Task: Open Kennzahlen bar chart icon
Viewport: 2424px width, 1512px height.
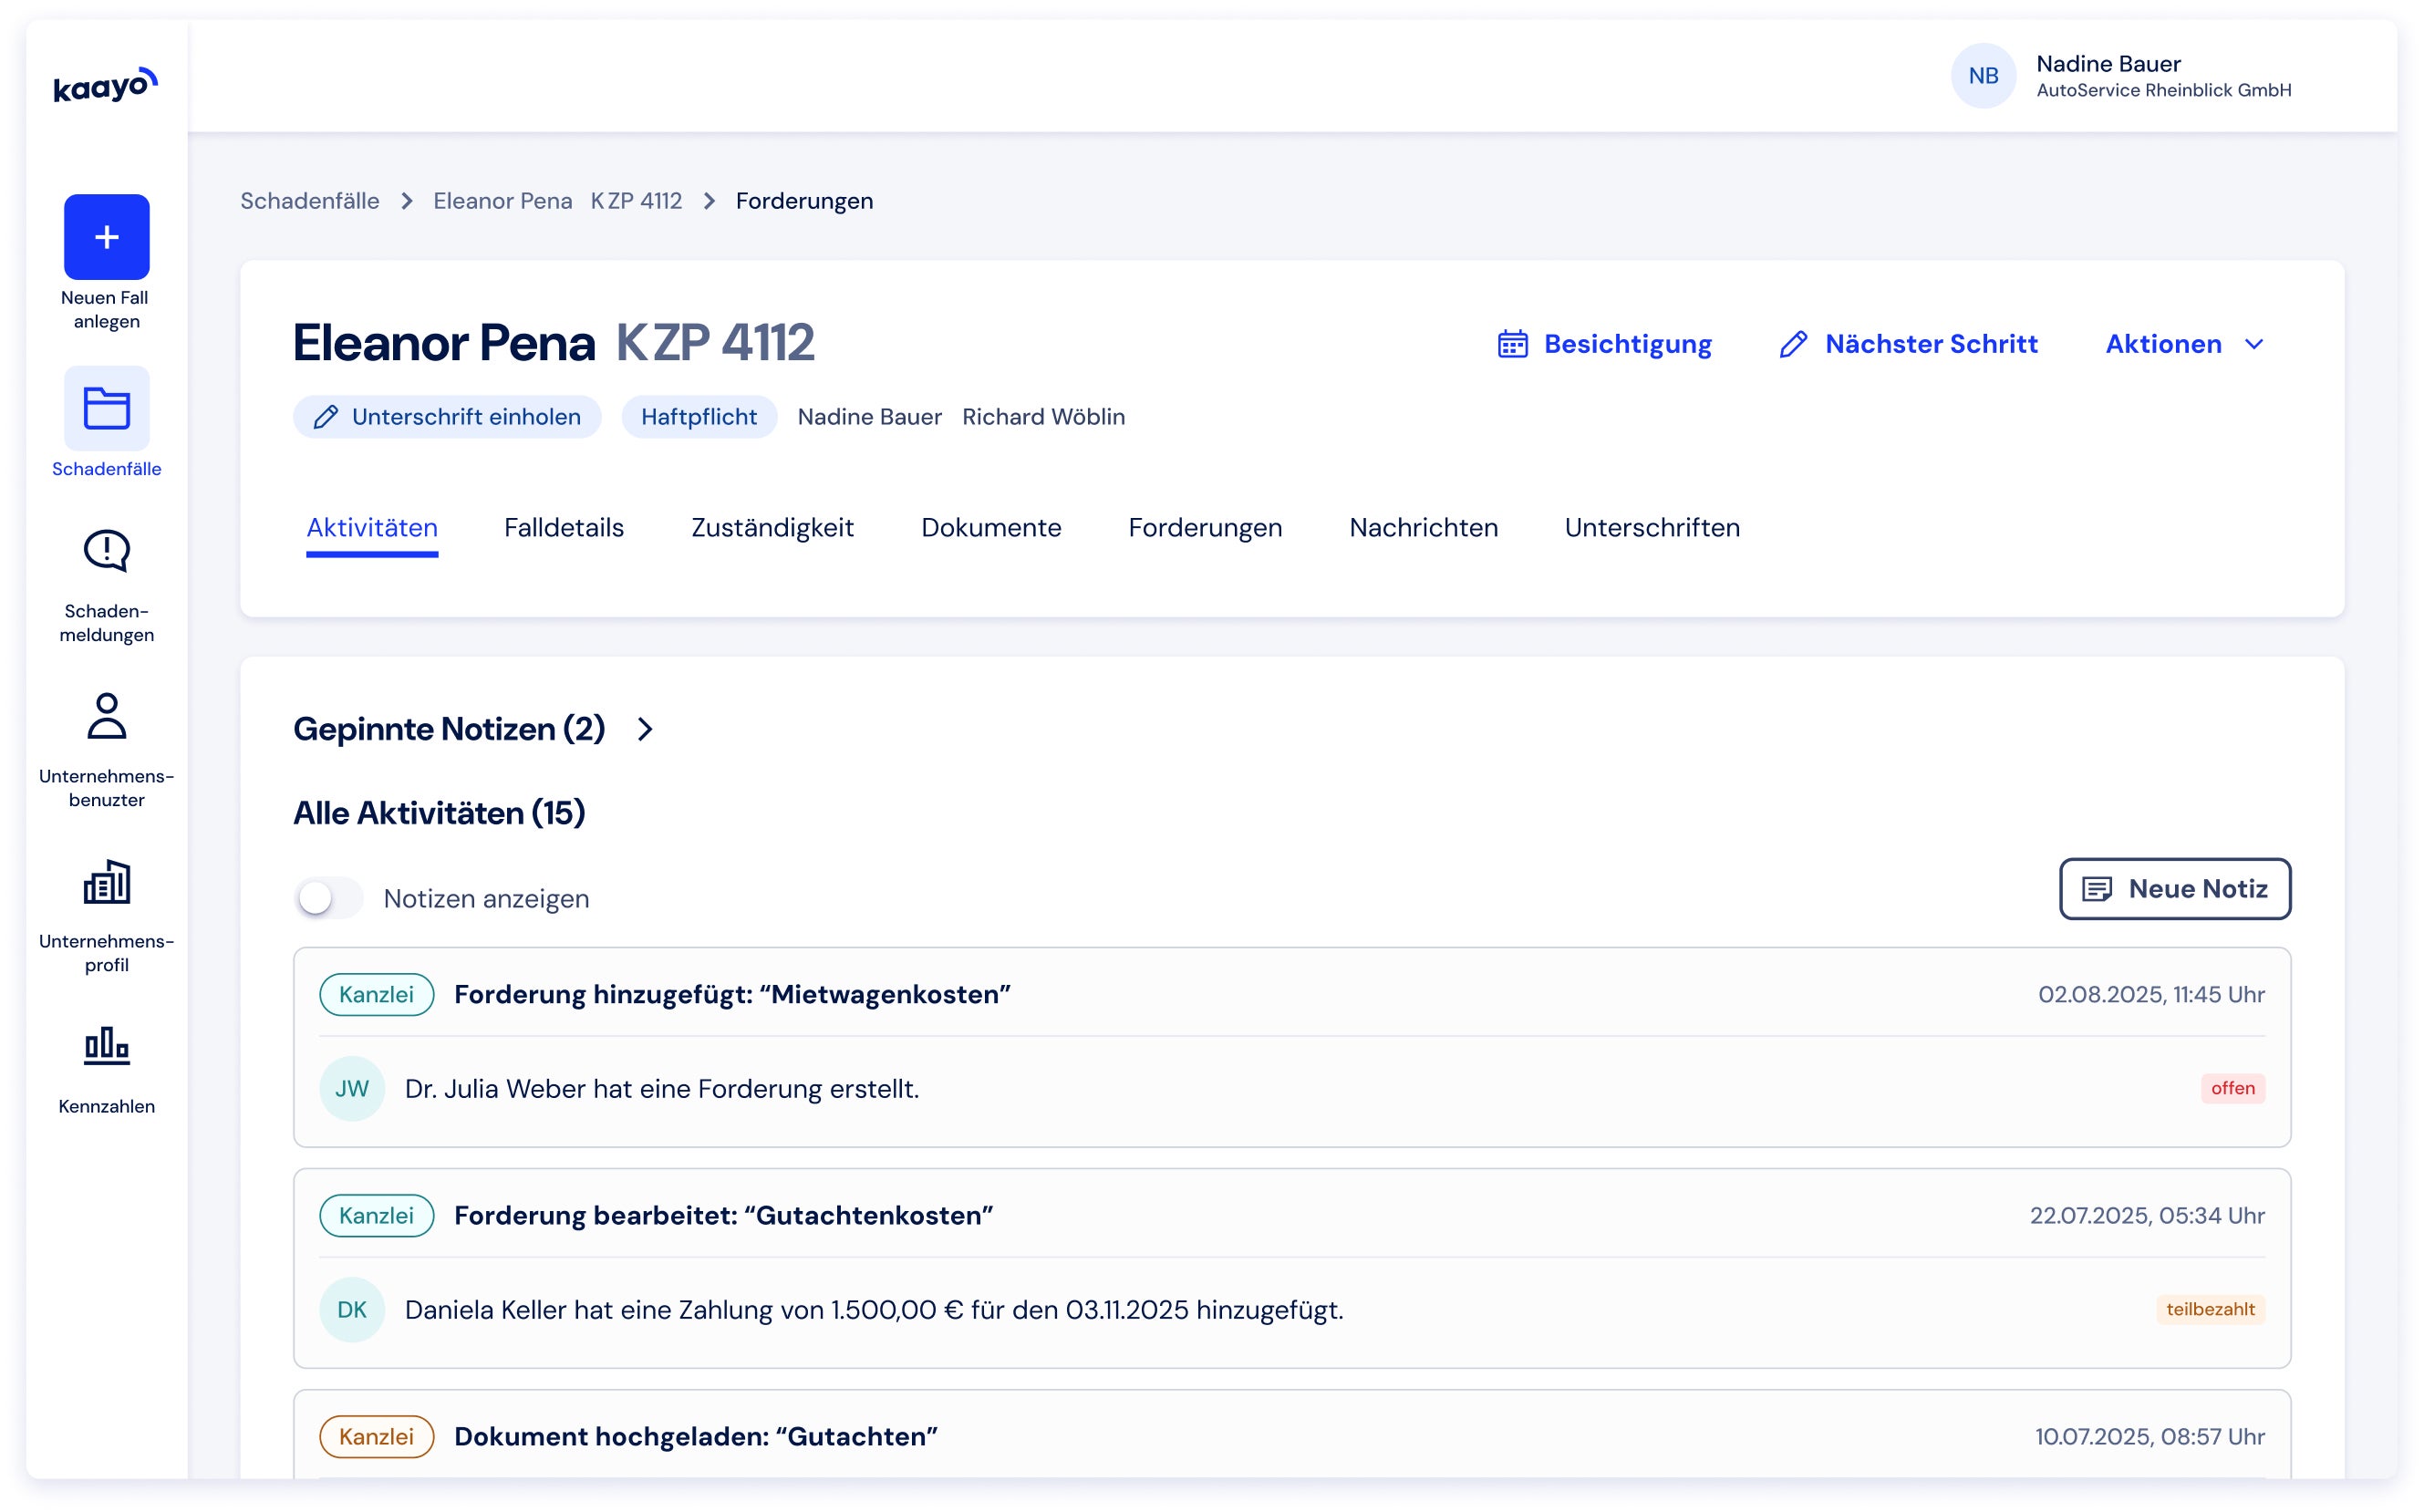Action: pyautogui.click(x=107, y=1046)
